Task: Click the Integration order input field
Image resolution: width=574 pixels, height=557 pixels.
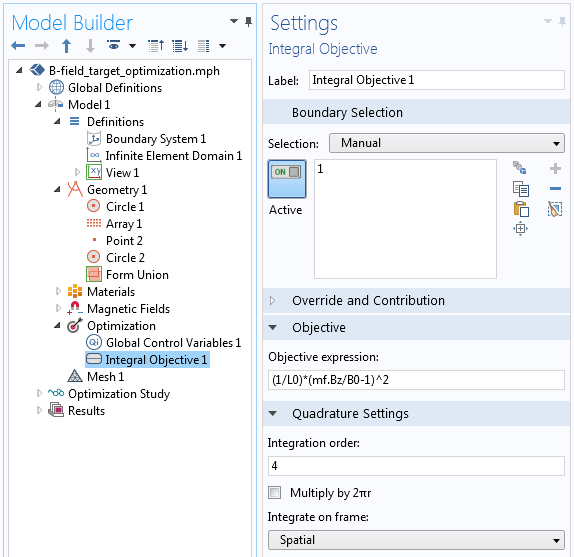Action: pyautogui.click(x=416, y=466)
